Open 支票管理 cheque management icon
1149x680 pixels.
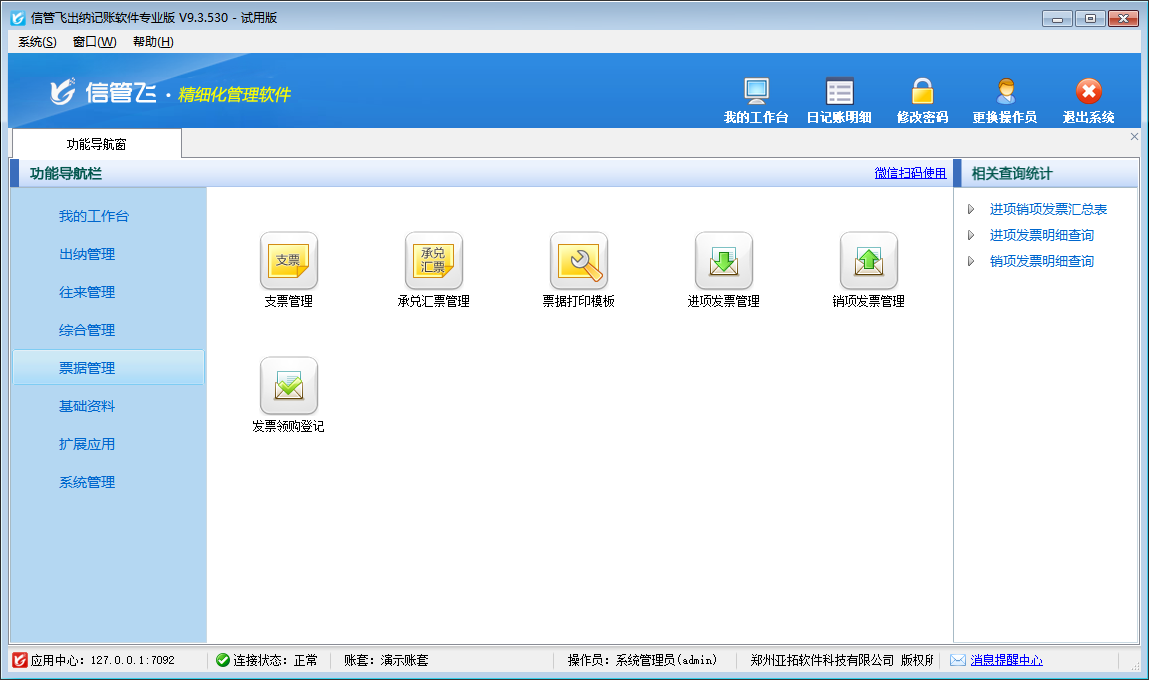coord(288,261)
